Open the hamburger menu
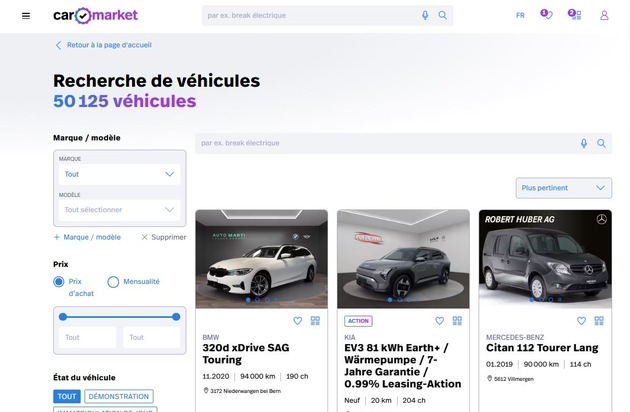 pyautogui.click(x=26, y=15)
